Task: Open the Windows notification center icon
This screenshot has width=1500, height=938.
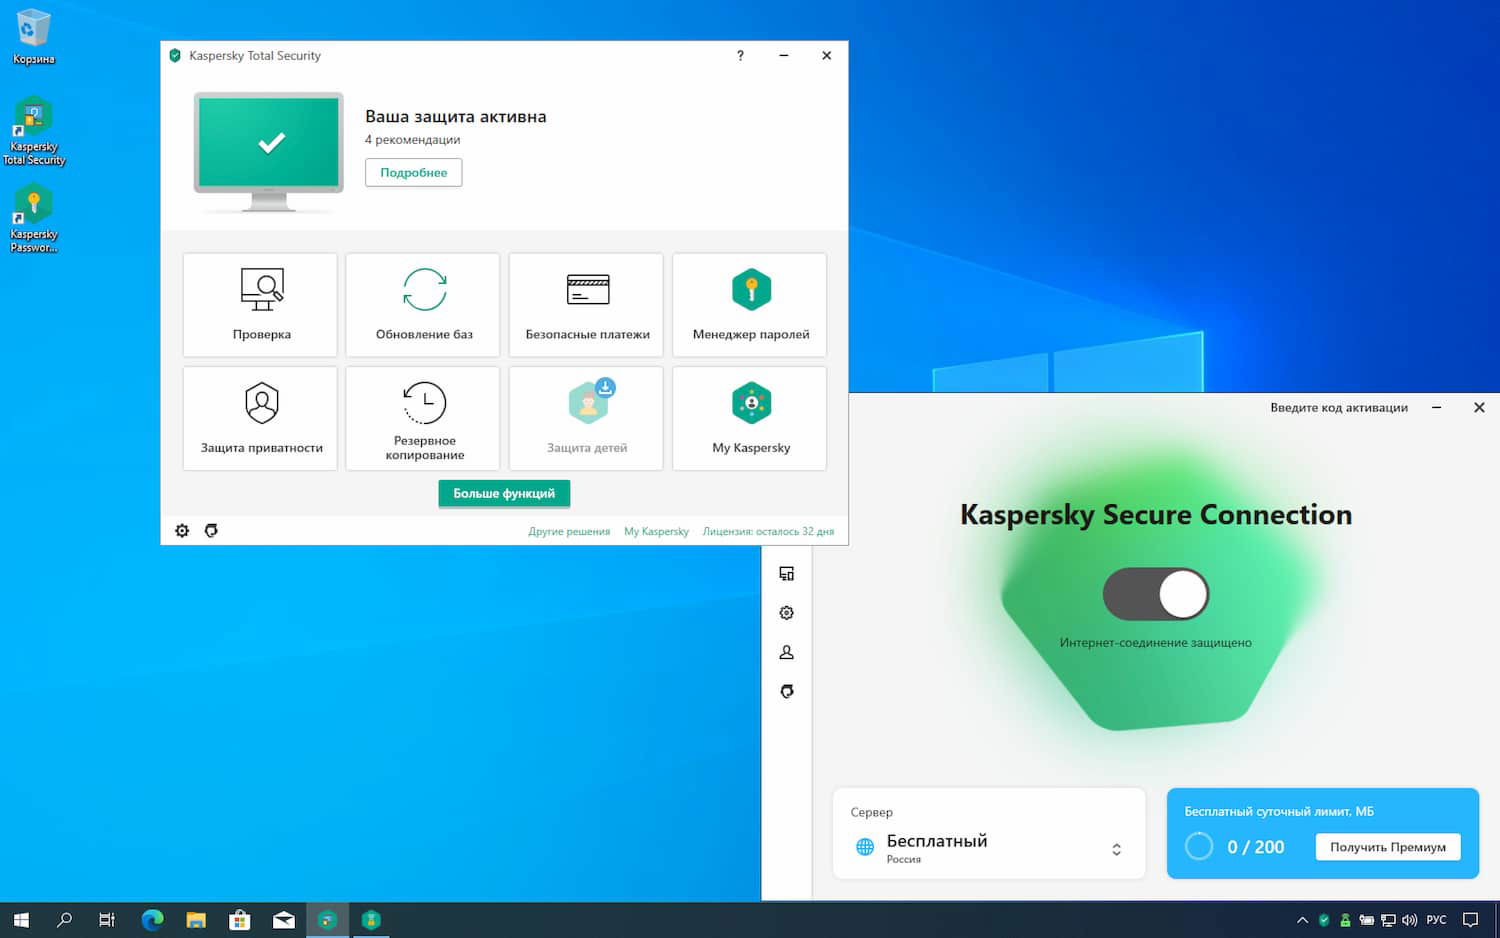Action: click(x=1470, y=920)
